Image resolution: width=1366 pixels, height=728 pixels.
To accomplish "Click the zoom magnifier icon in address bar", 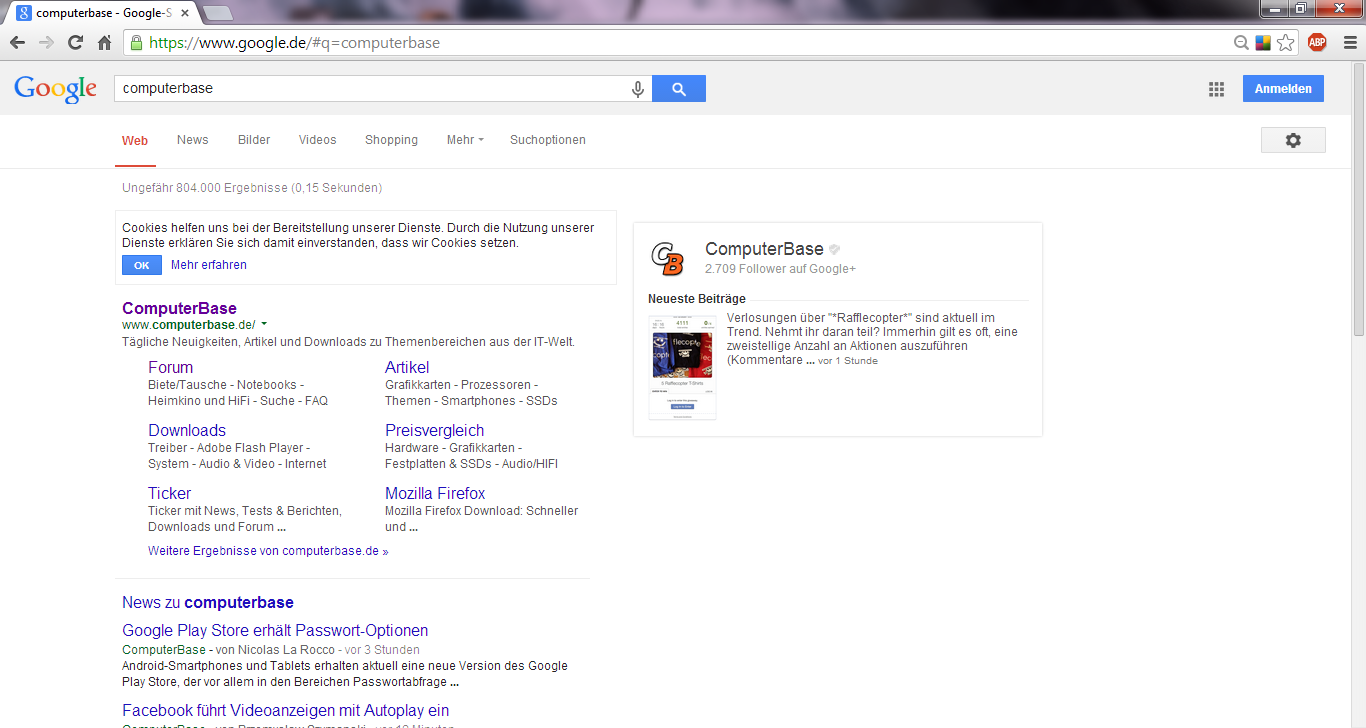I will coord(1241,43).
